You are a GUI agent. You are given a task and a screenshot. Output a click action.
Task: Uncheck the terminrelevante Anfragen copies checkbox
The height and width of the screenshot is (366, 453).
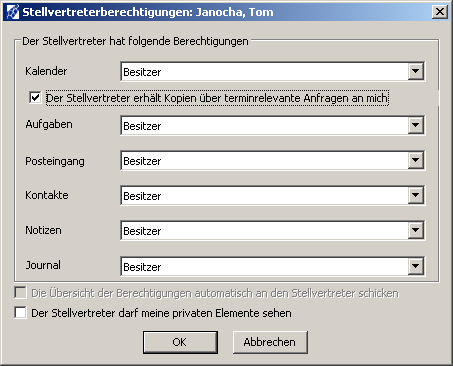tap(35, 98)
